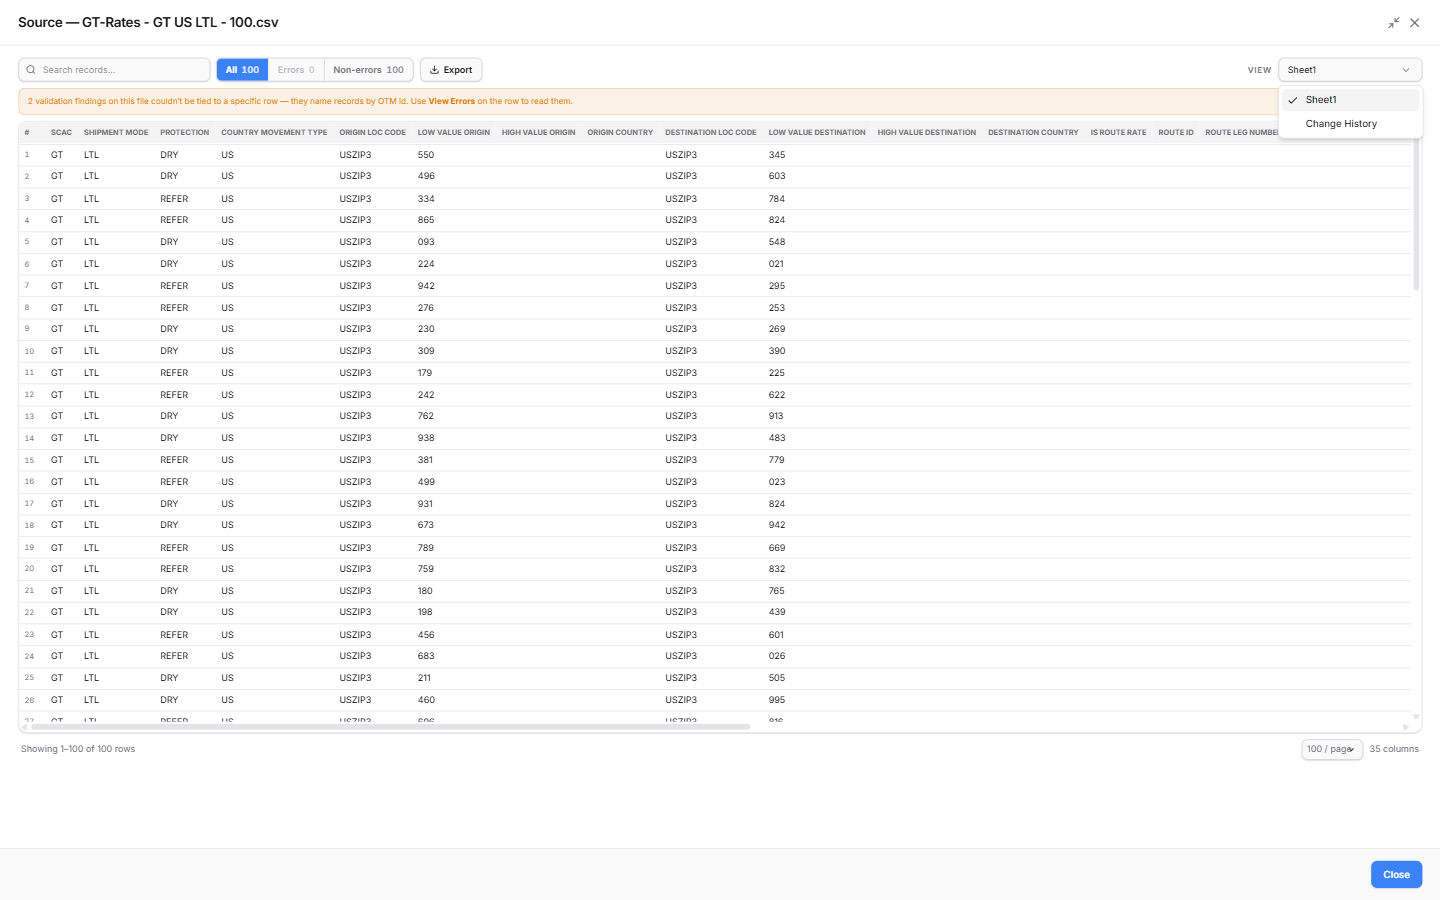Click the checkmark next to Sheet1
1440x900 pixels.
click(x=1293, y=100)
